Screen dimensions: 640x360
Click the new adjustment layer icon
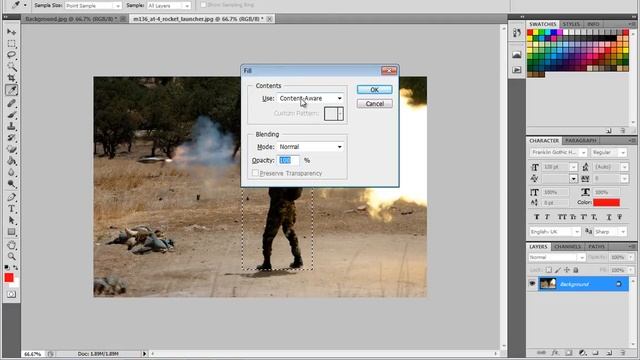point(582,352)
